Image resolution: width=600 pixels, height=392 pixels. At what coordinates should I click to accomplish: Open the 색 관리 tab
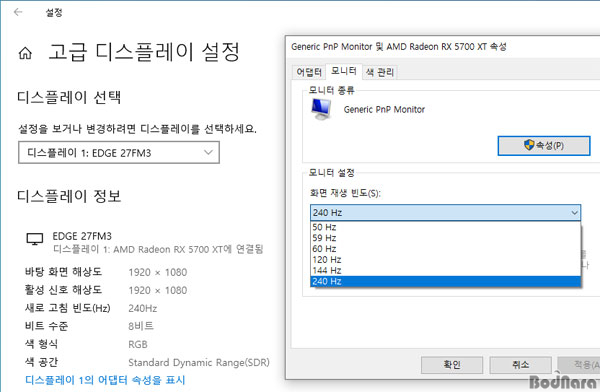click(380, 72)
